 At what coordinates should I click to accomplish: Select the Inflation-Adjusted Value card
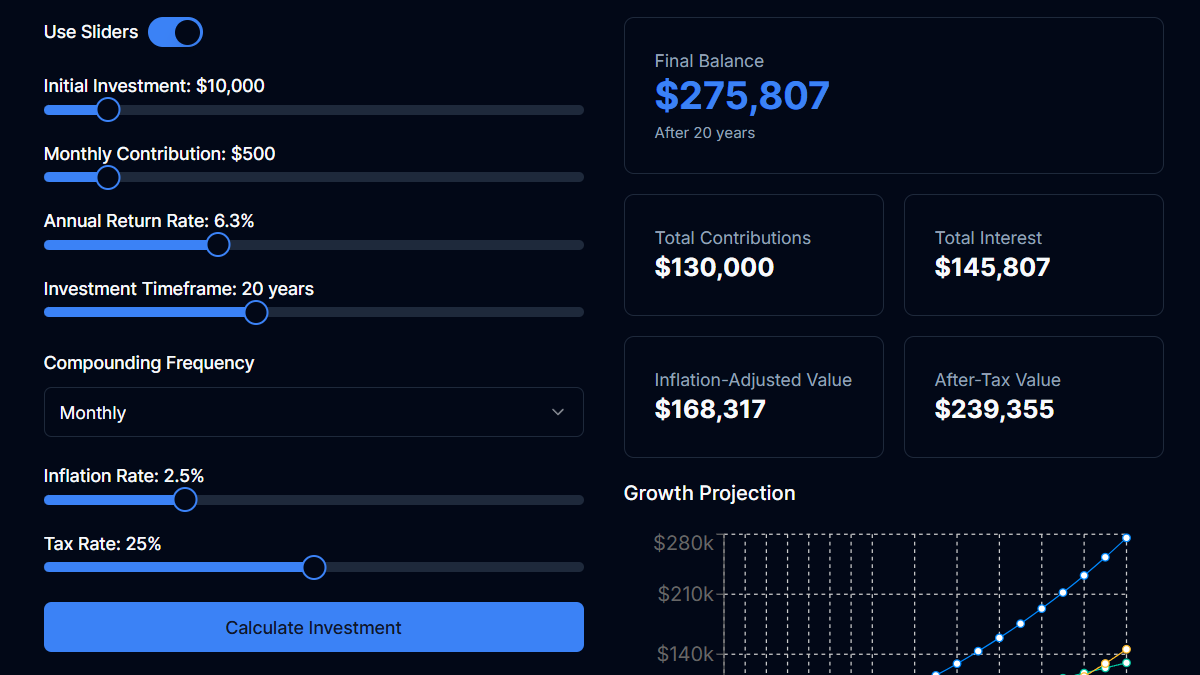[x=753, y=397]
